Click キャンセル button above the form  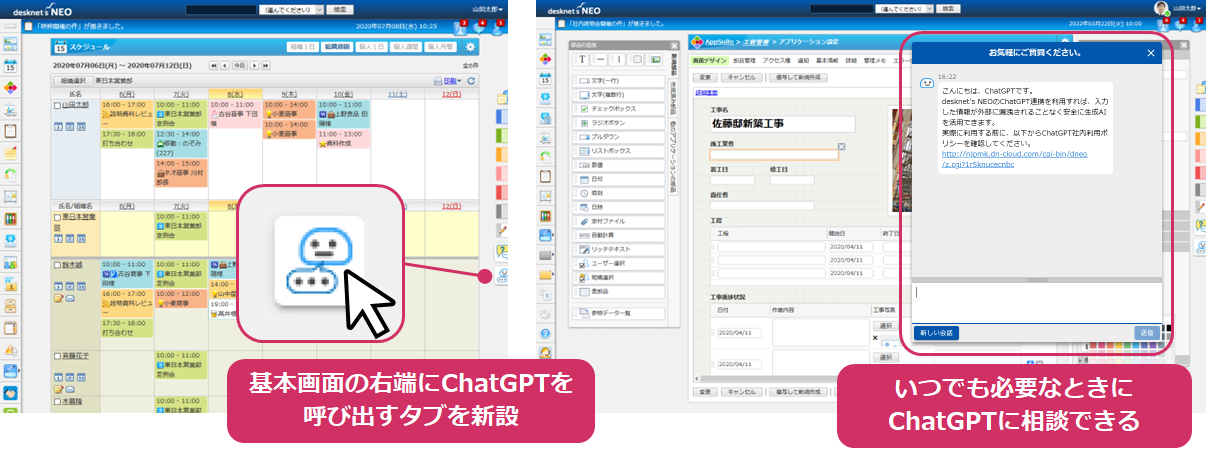(x=742, y=76)
